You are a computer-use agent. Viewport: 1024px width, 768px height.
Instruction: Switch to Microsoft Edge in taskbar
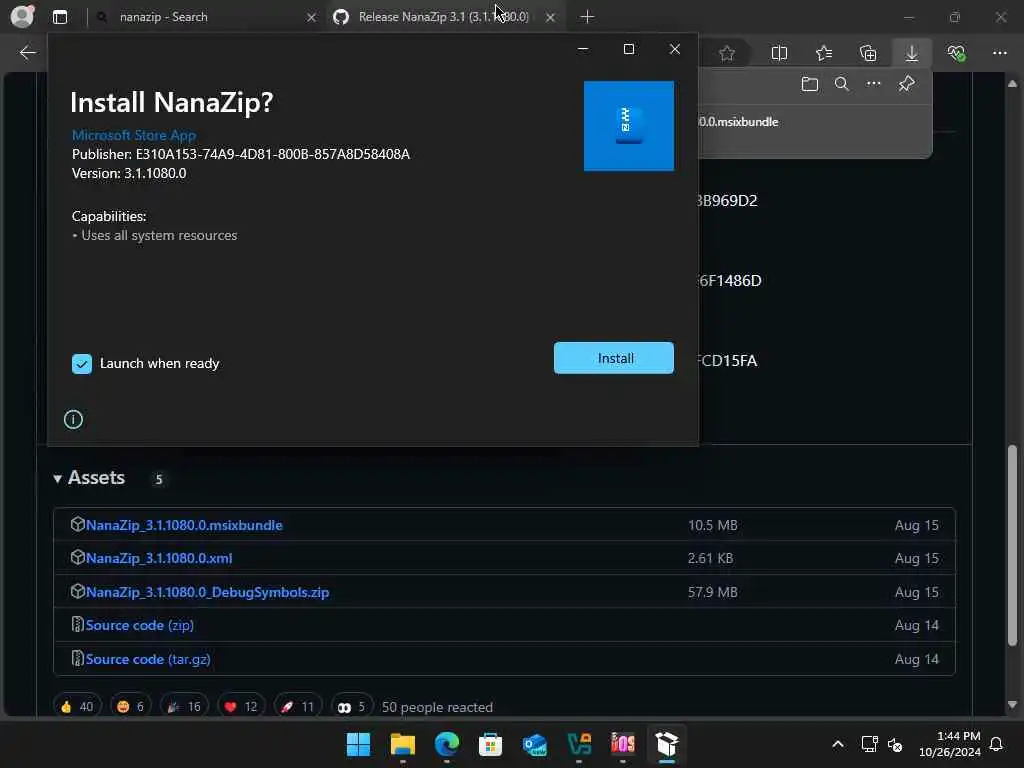(447, 744)
